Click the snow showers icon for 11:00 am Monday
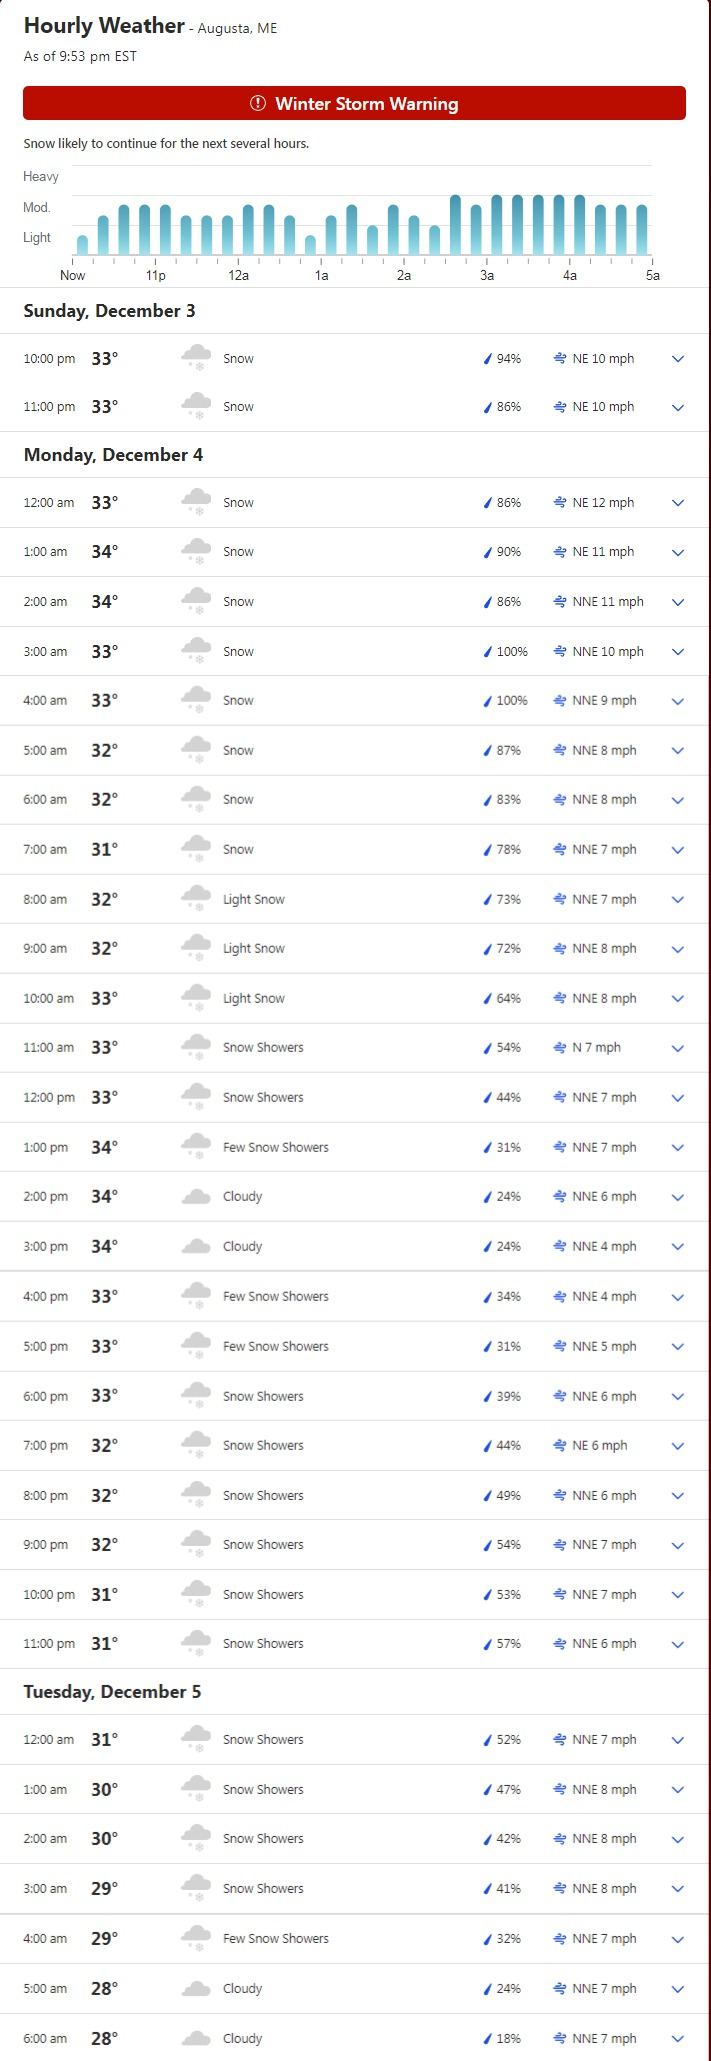The height and width of the screenshot is (2061, 711). click(x=196, y=1047)
